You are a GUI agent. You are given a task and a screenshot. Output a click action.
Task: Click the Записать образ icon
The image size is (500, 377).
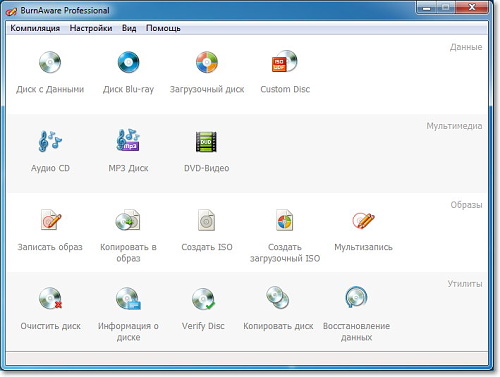[51, 220]
